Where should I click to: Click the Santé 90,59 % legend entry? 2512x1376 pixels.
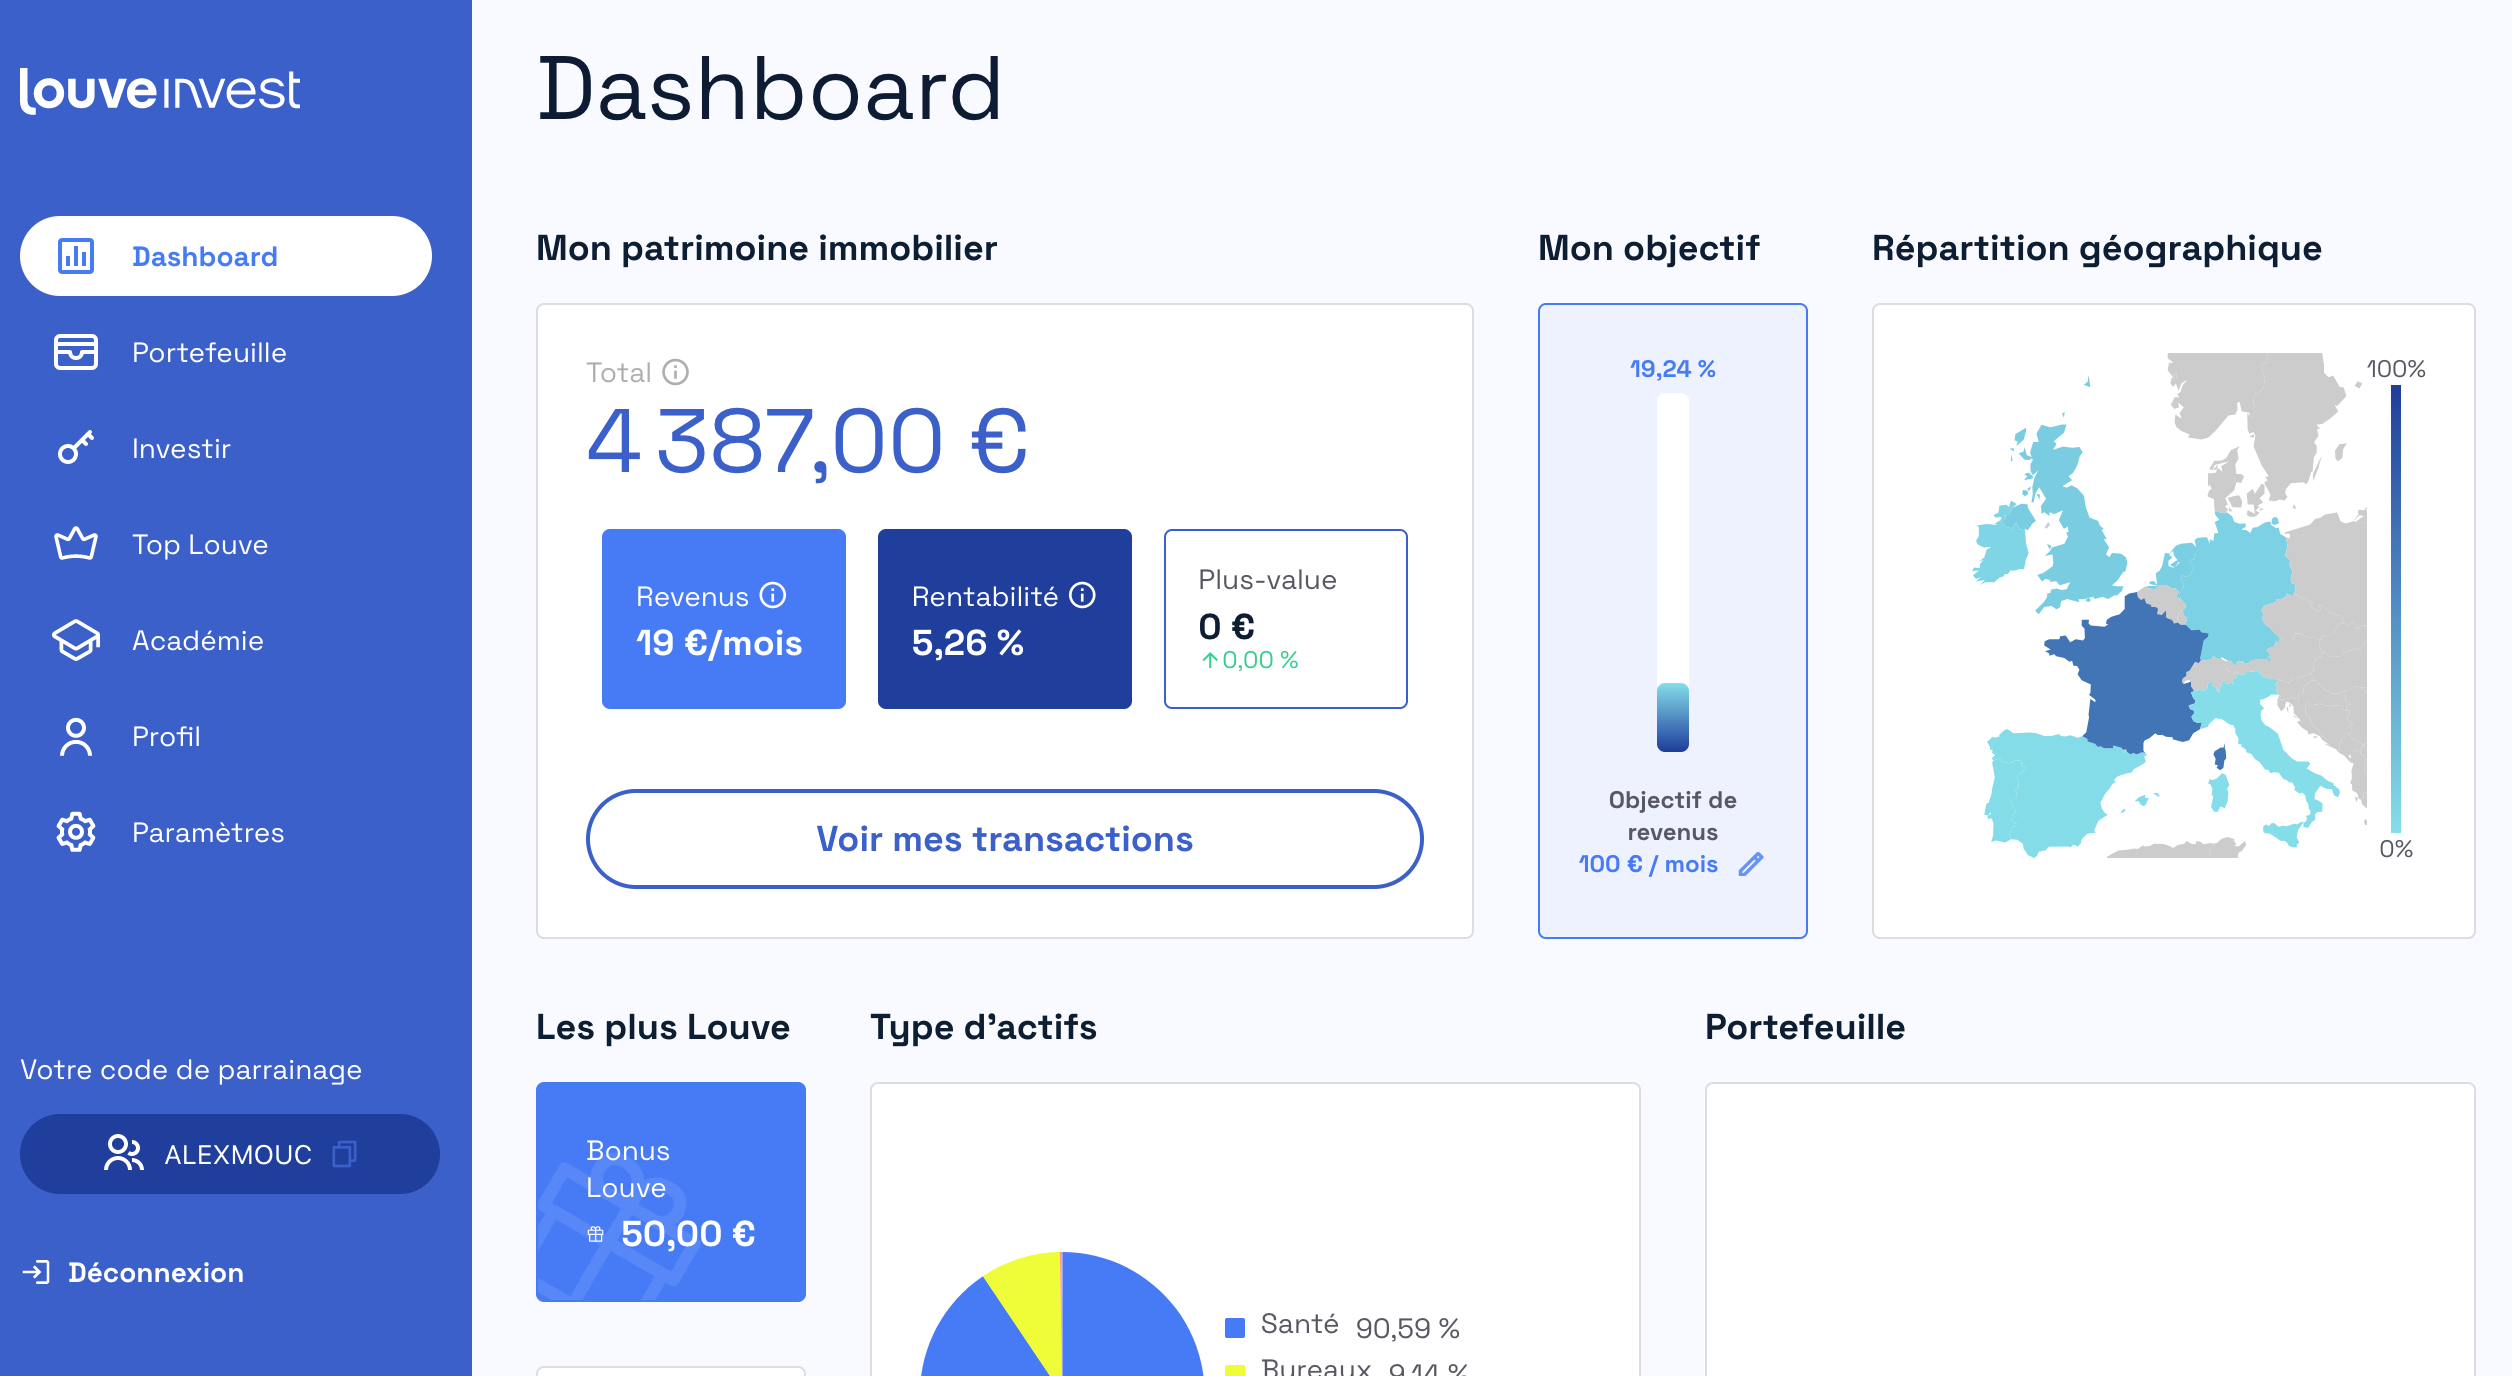(x=1343, y=1326)
